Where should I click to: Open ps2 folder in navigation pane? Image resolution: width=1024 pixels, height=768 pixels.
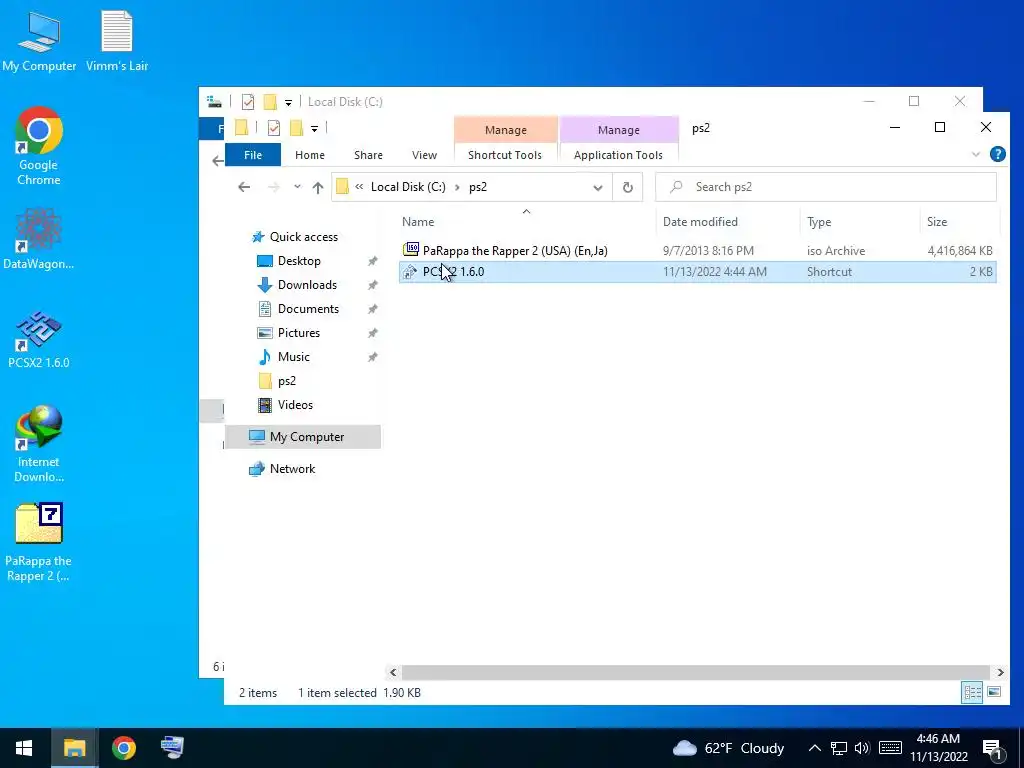pos(287,381)
